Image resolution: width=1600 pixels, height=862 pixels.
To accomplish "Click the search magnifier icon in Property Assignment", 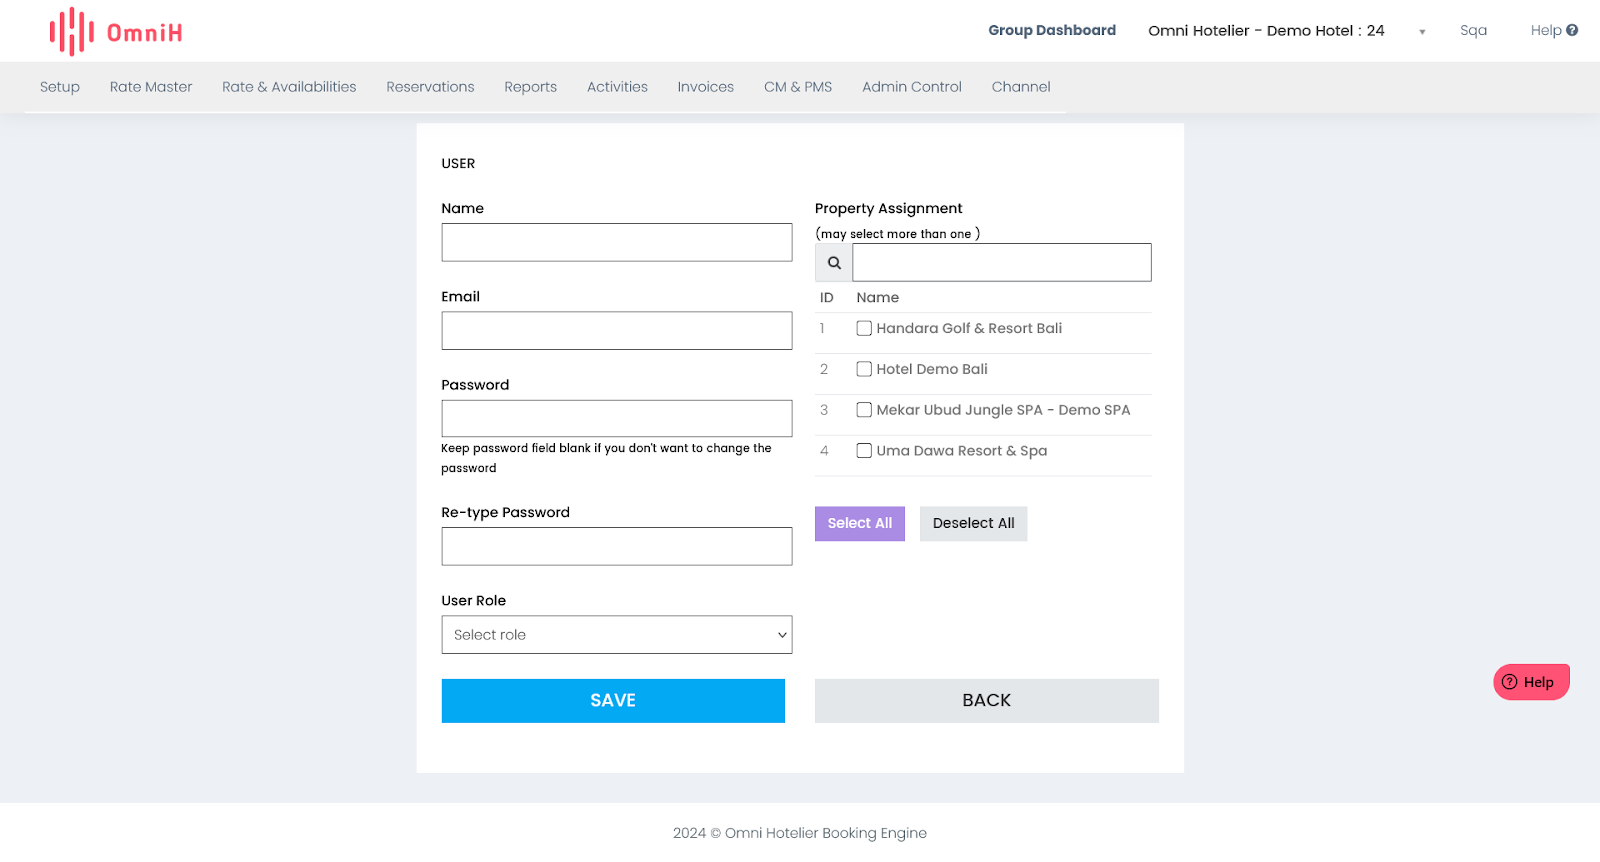I will [834, 263].
